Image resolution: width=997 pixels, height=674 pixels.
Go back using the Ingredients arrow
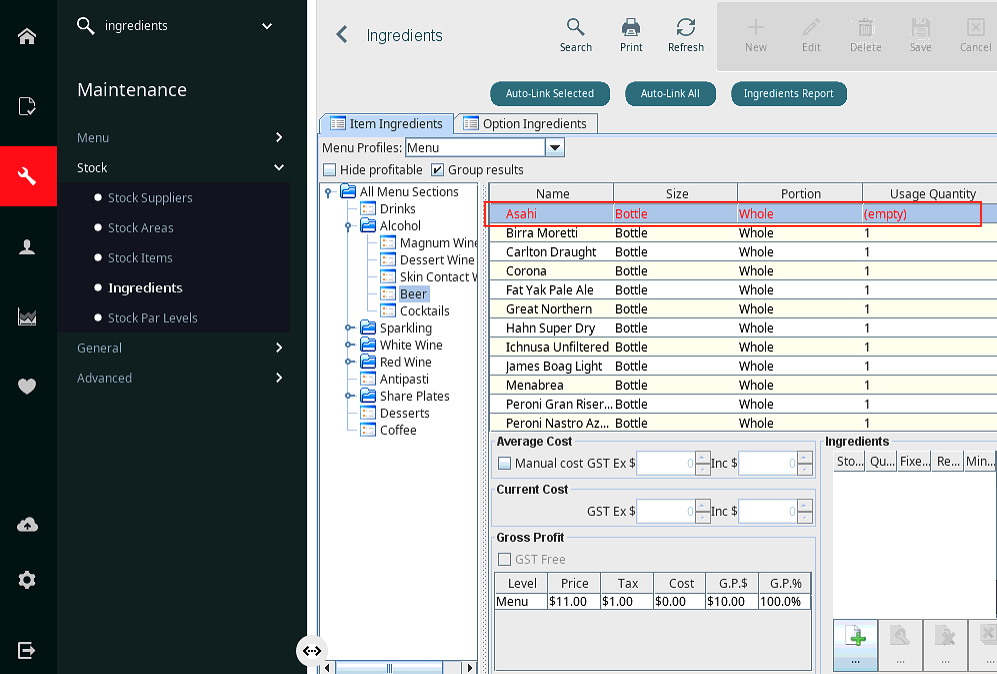342,34
